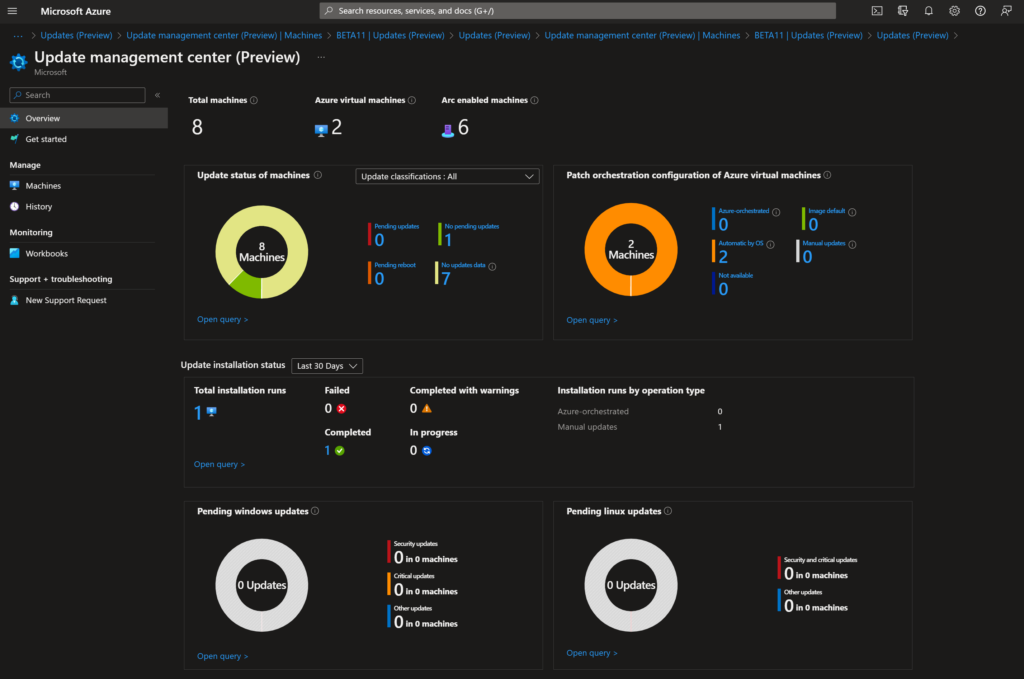Click the green Completed check icon
Viewport: 1024px width, 679px height.
coord(340,450)
